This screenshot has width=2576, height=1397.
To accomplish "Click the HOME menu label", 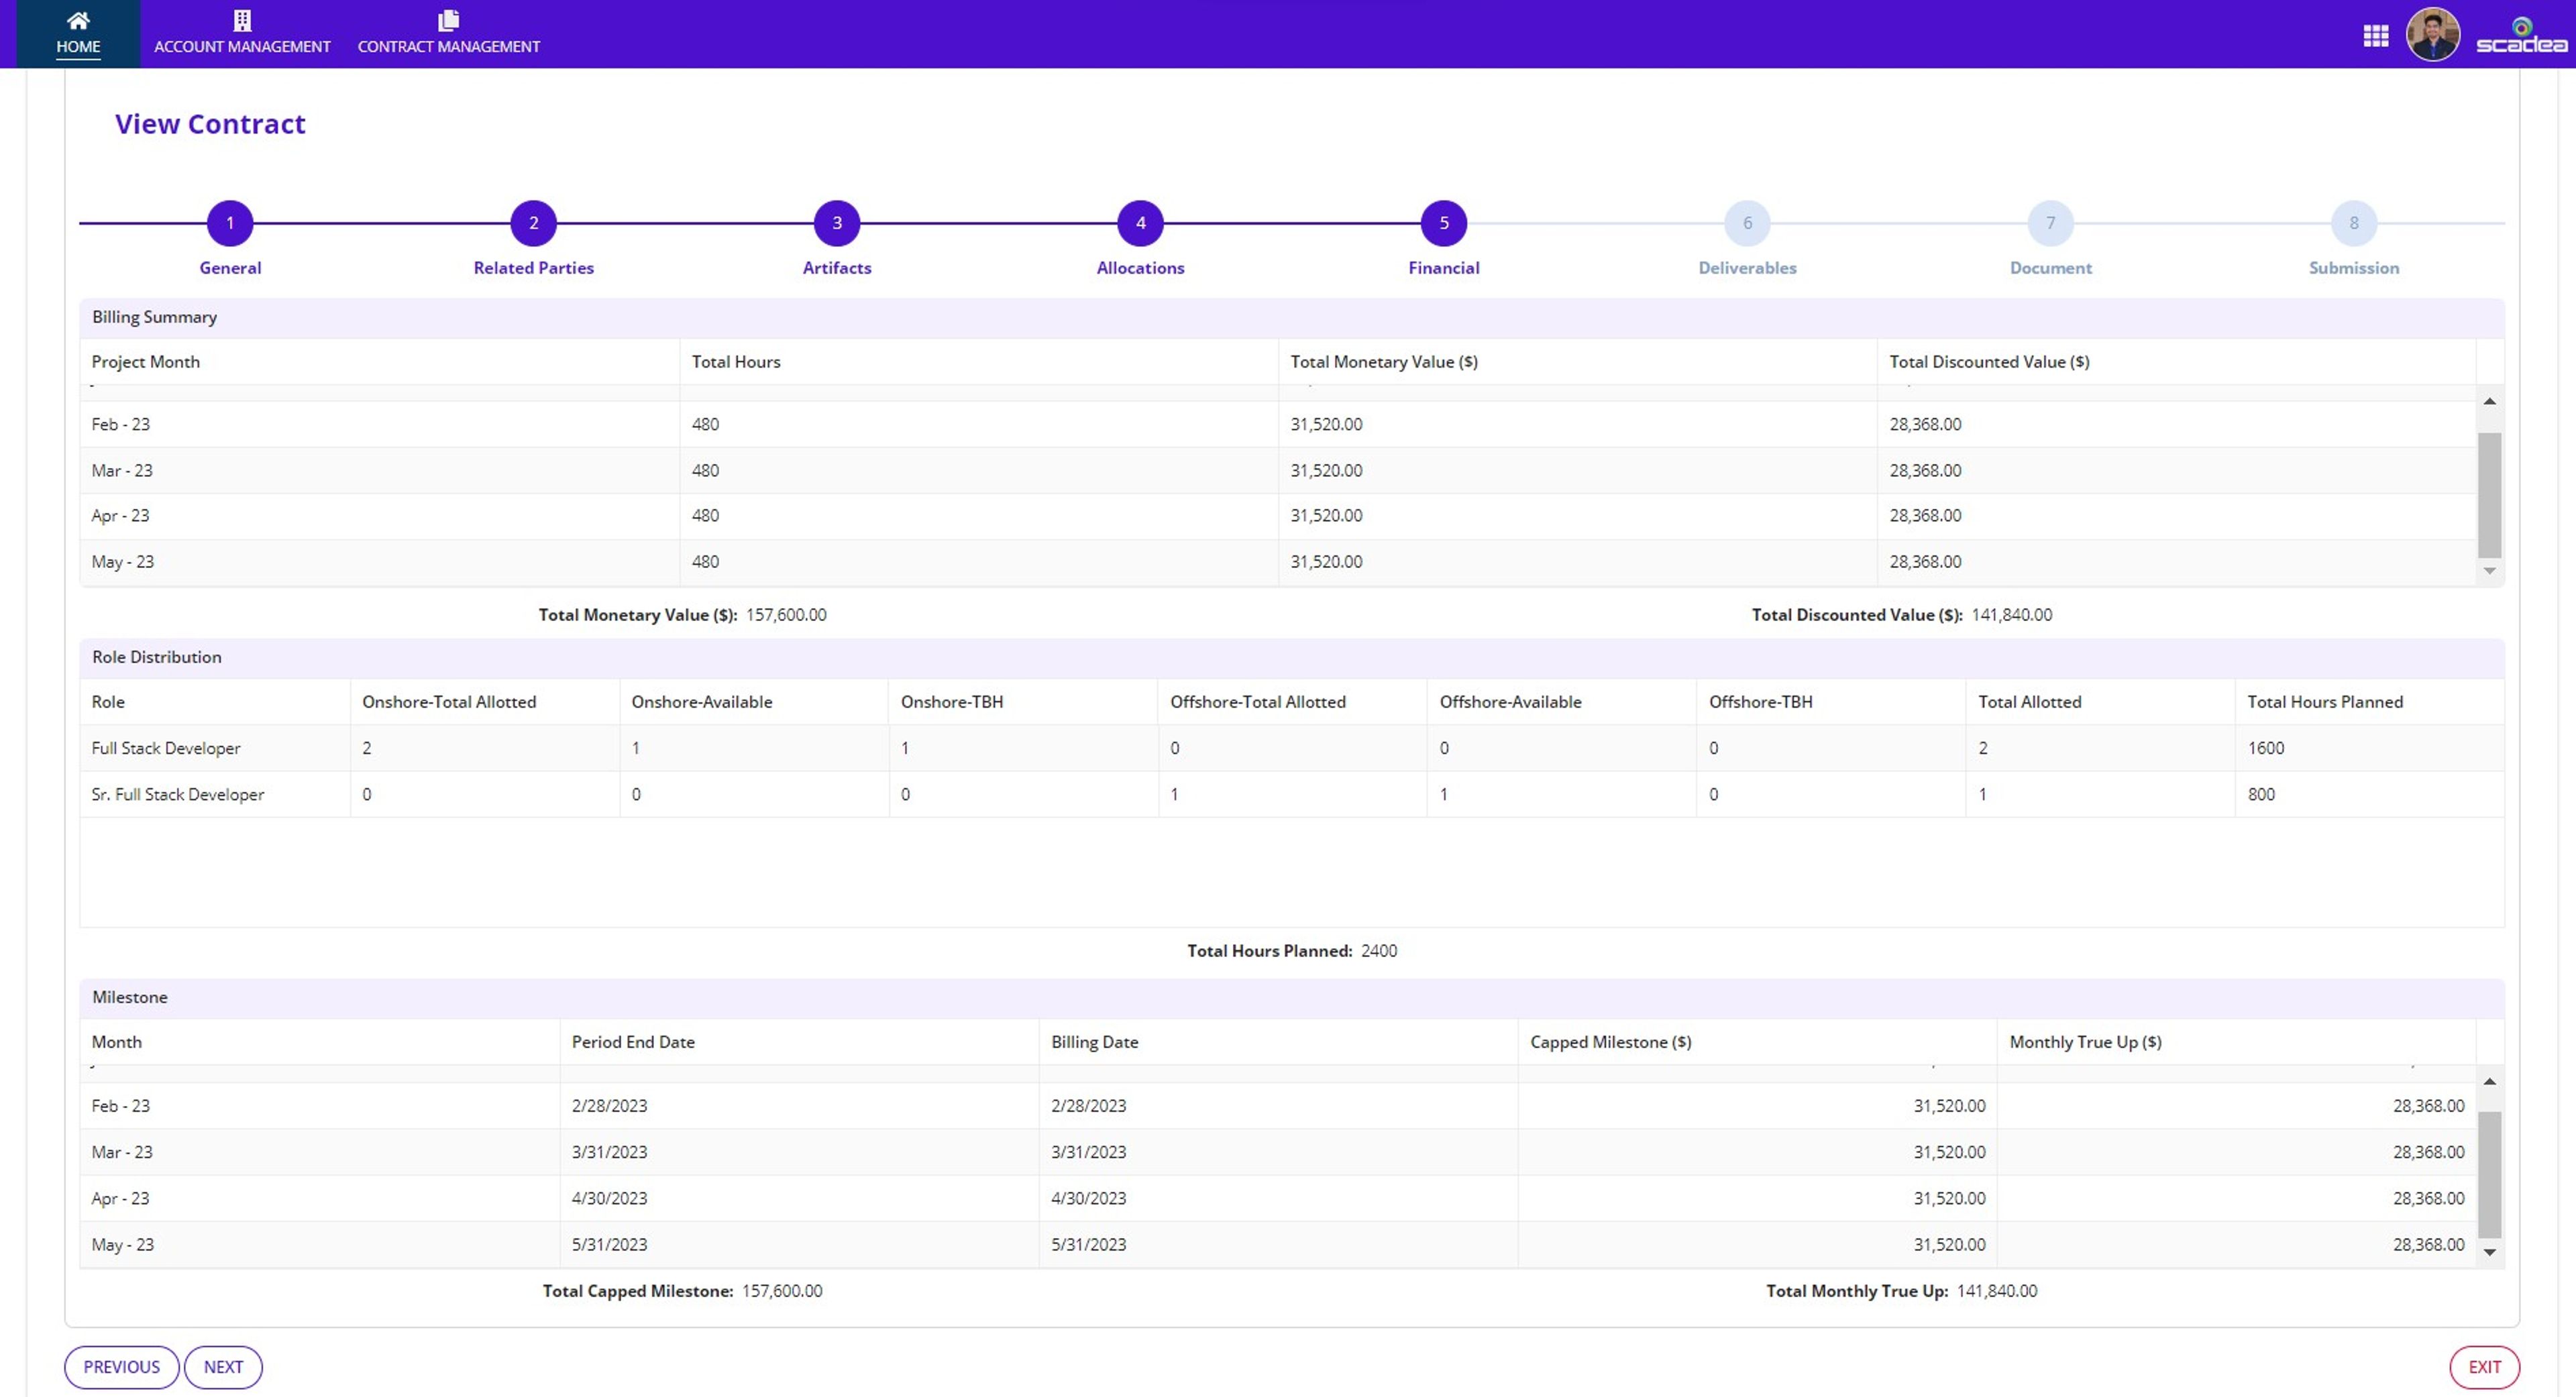I will [x=78, y=47].
